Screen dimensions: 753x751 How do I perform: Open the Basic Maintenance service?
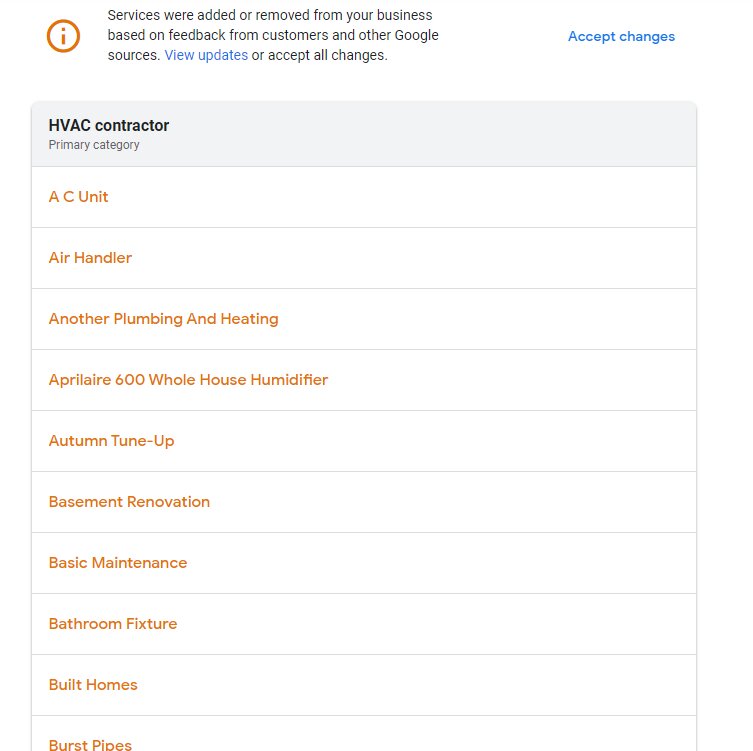(118, 563)
